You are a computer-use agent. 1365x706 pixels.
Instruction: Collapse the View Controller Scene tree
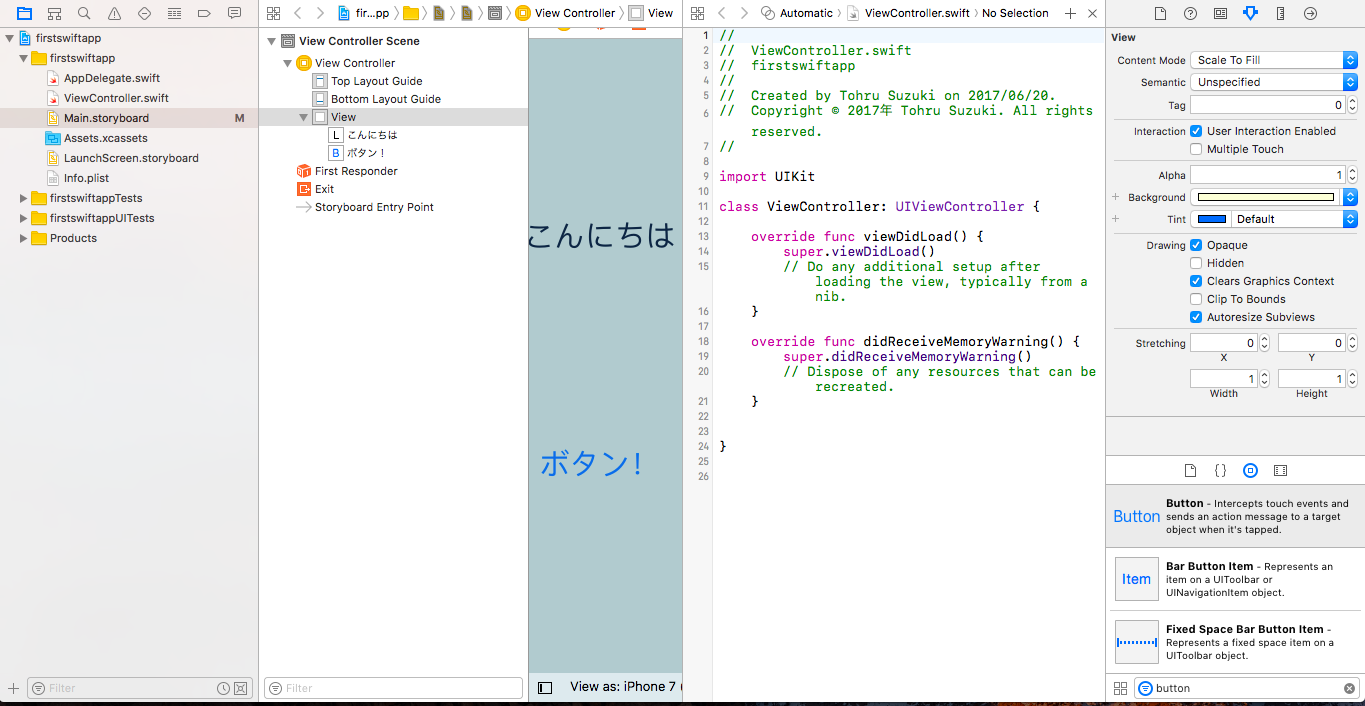tap(271, 41)
